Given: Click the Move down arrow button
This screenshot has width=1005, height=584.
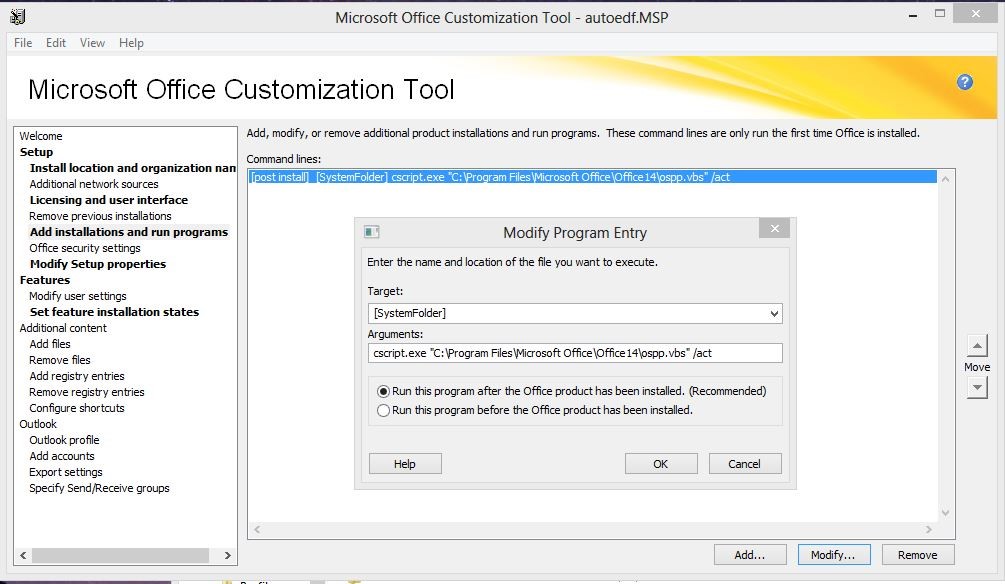Looking at the screenshot, I should pyautogui.click(x=977, y=388).
